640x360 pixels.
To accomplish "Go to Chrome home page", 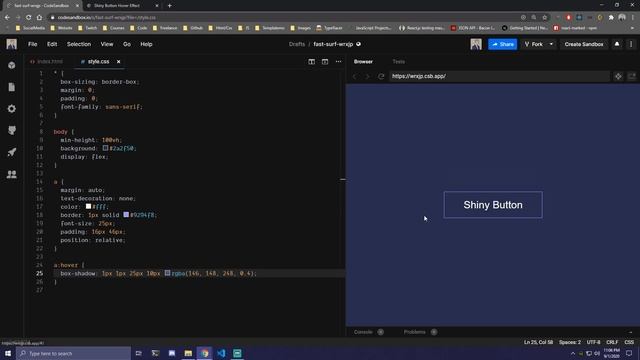I will 39,18.
